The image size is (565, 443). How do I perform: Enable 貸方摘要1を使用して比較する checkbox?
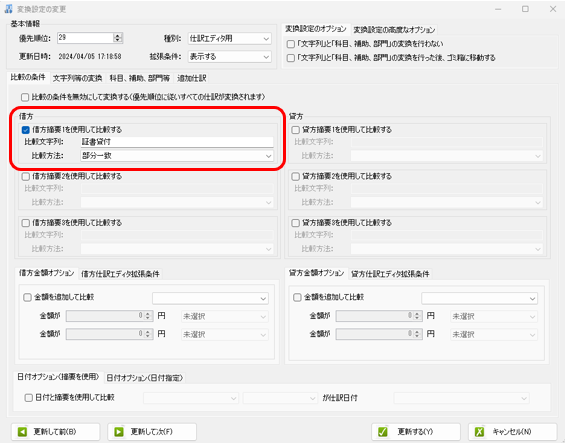295,130
